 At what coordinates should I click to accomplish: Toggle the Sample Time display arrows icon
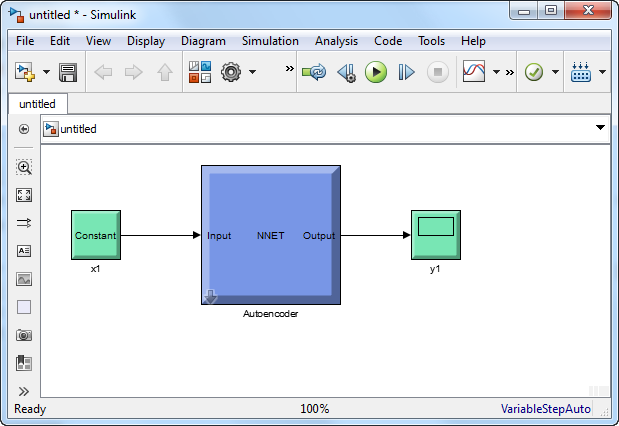24,223
